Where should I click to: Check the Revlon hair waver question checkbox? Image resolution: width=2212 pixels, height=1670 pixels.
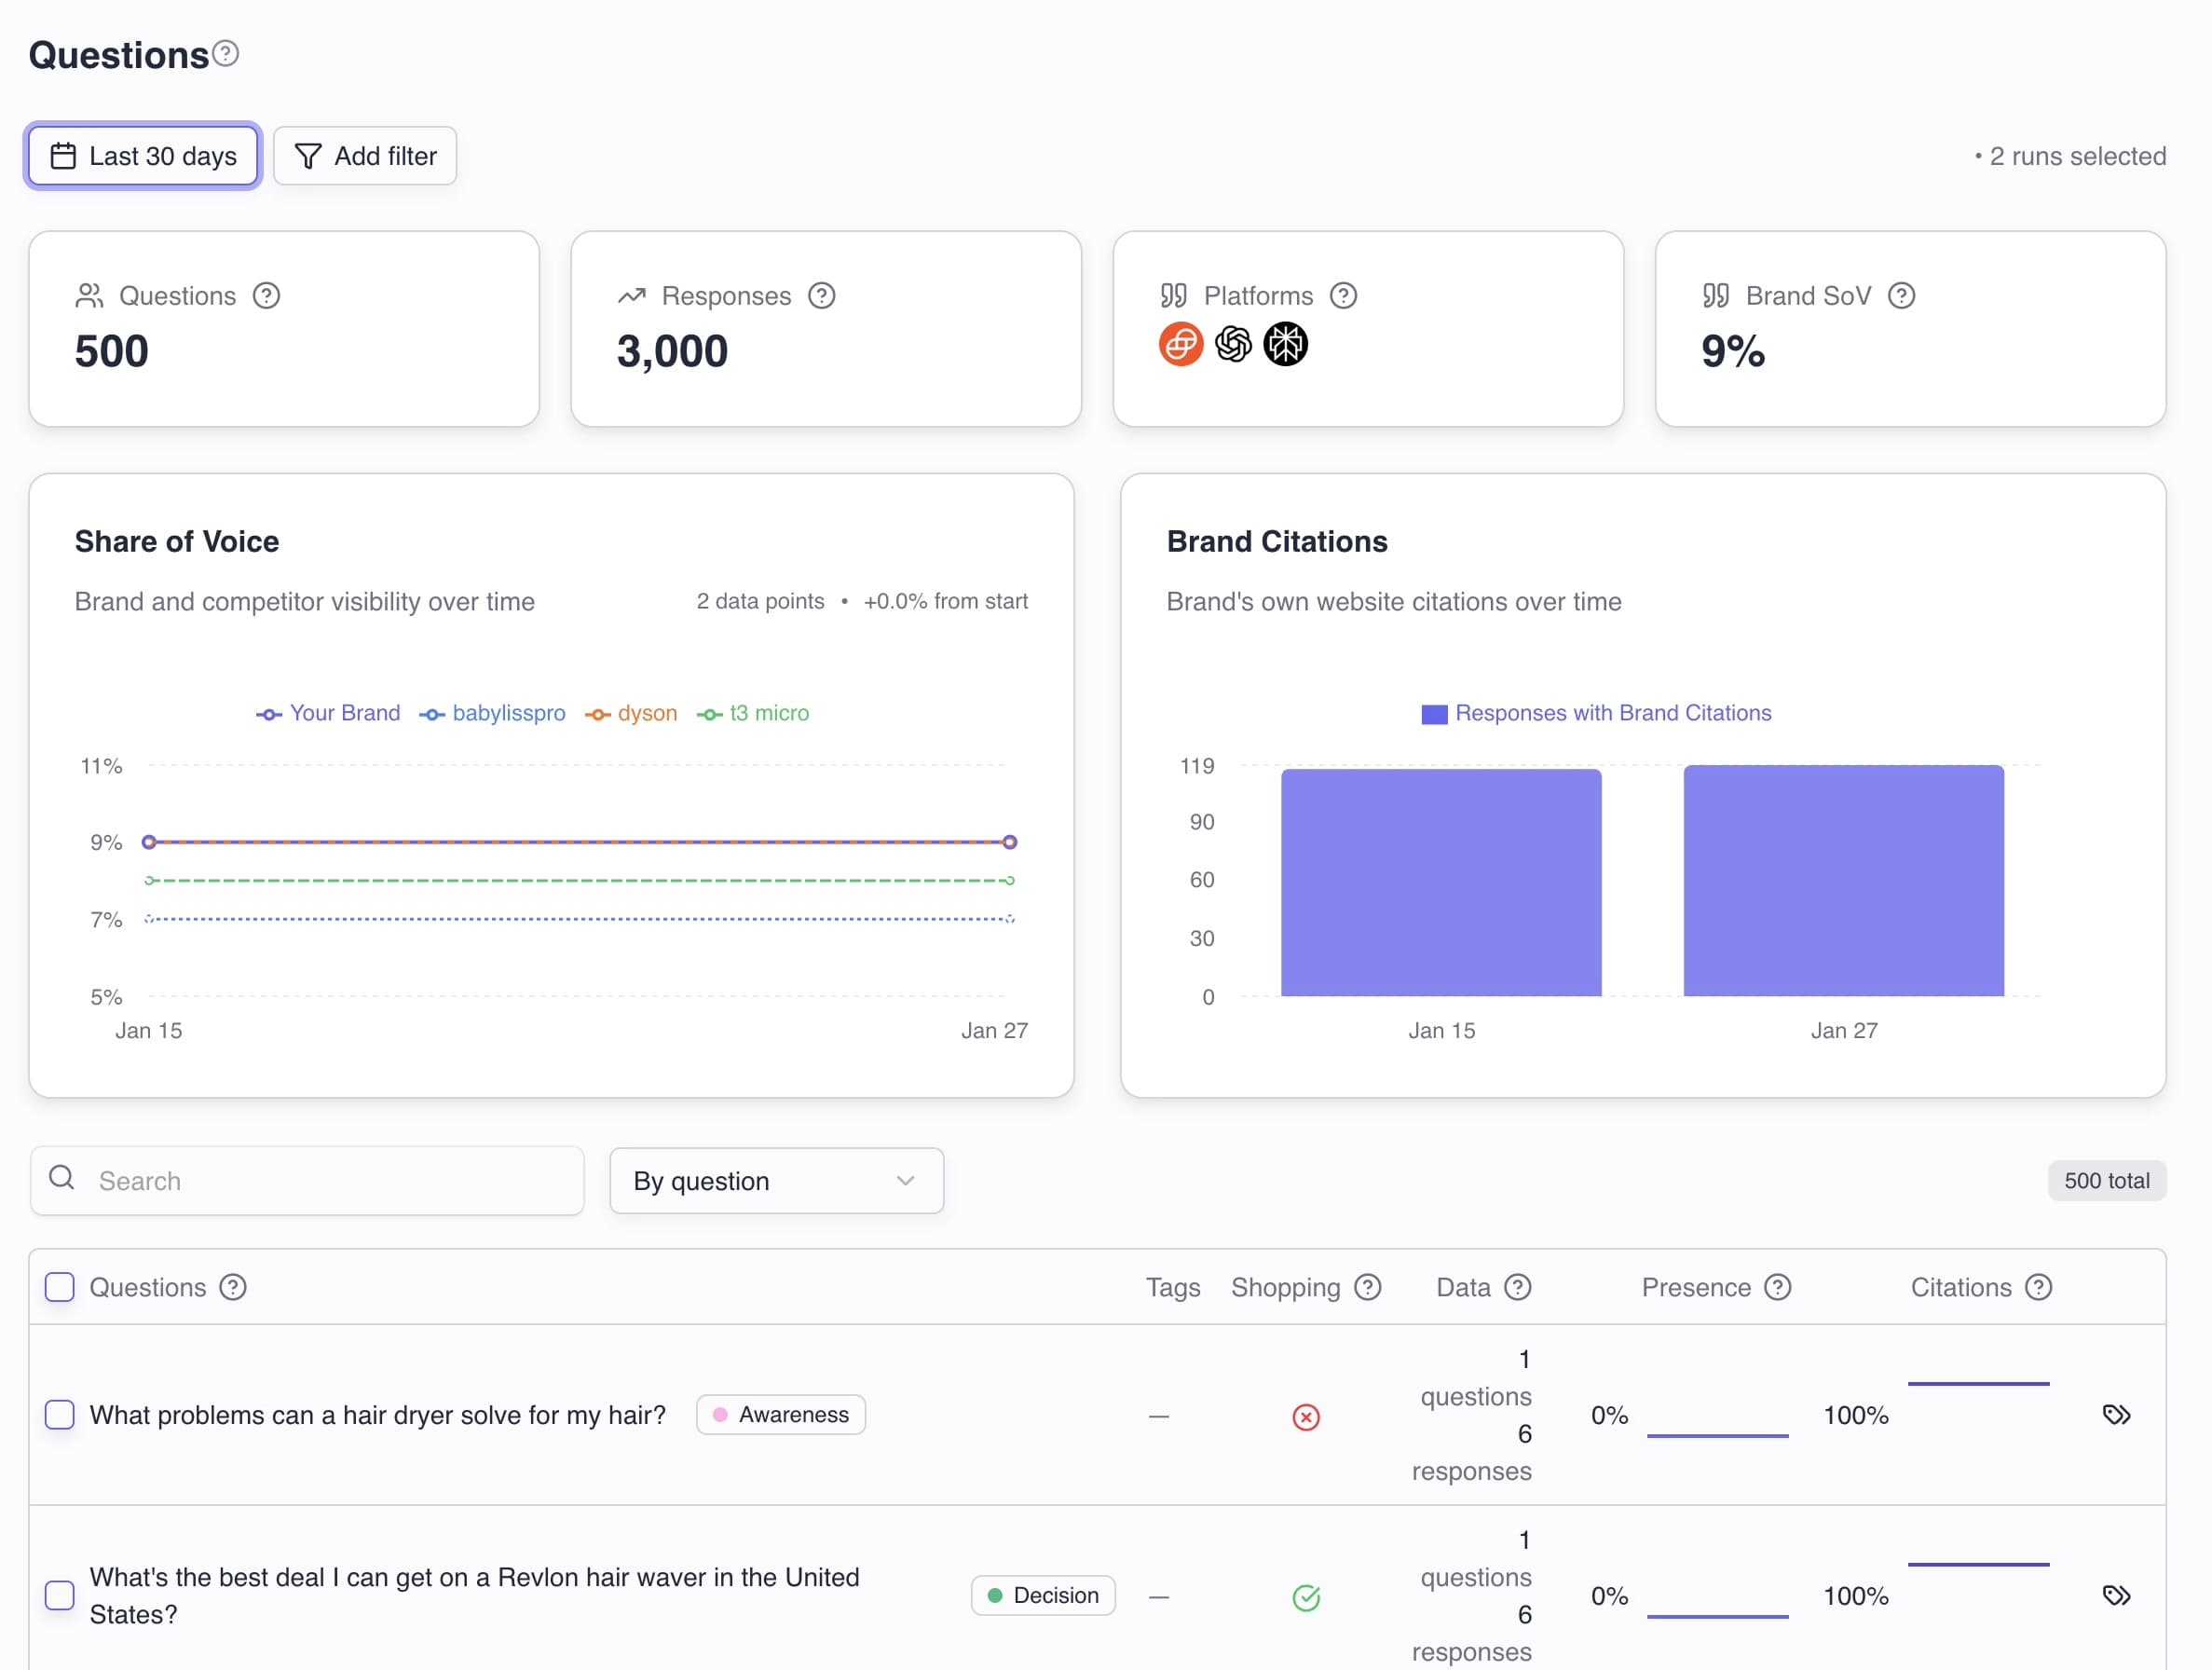59,1596
